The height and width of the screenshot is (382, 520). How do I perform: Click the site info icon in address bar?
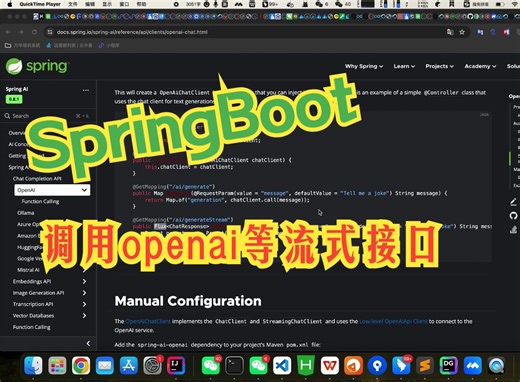(50, 32)
